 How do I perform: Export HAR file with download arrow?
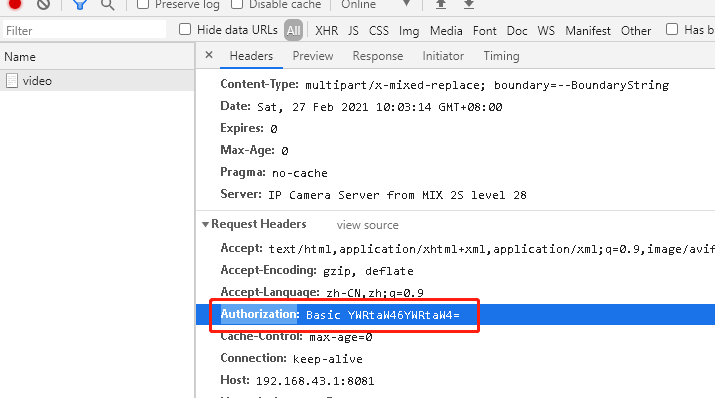(x=469, y=5)
